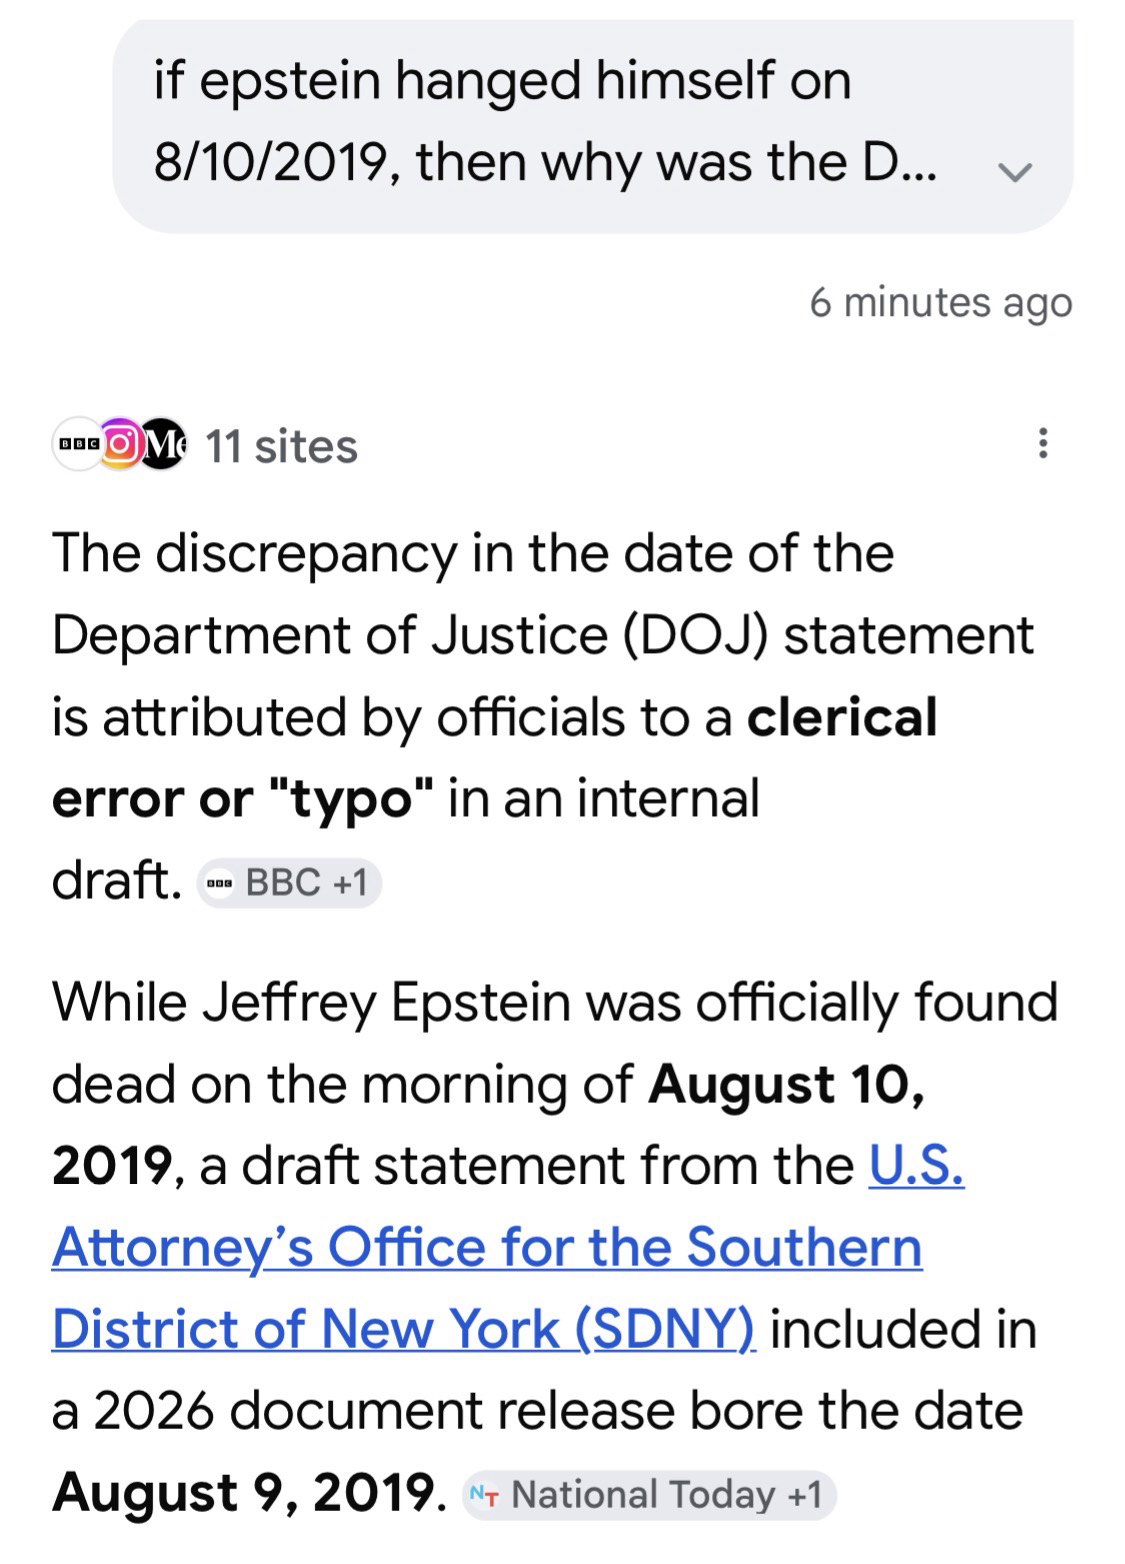Show the "11 sites" source list

[x=281, y=446]
